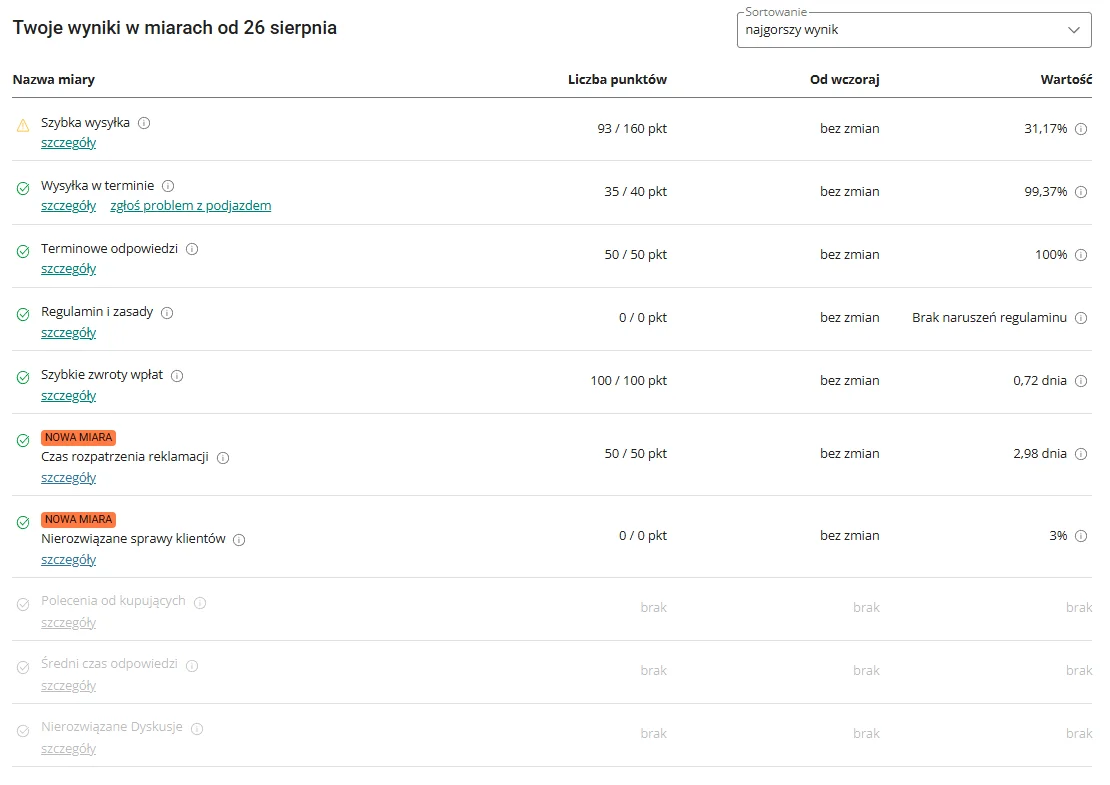Click info icon beside the 31,17% value
This screenshot has width=1110, height=785.
[1081, 129]
